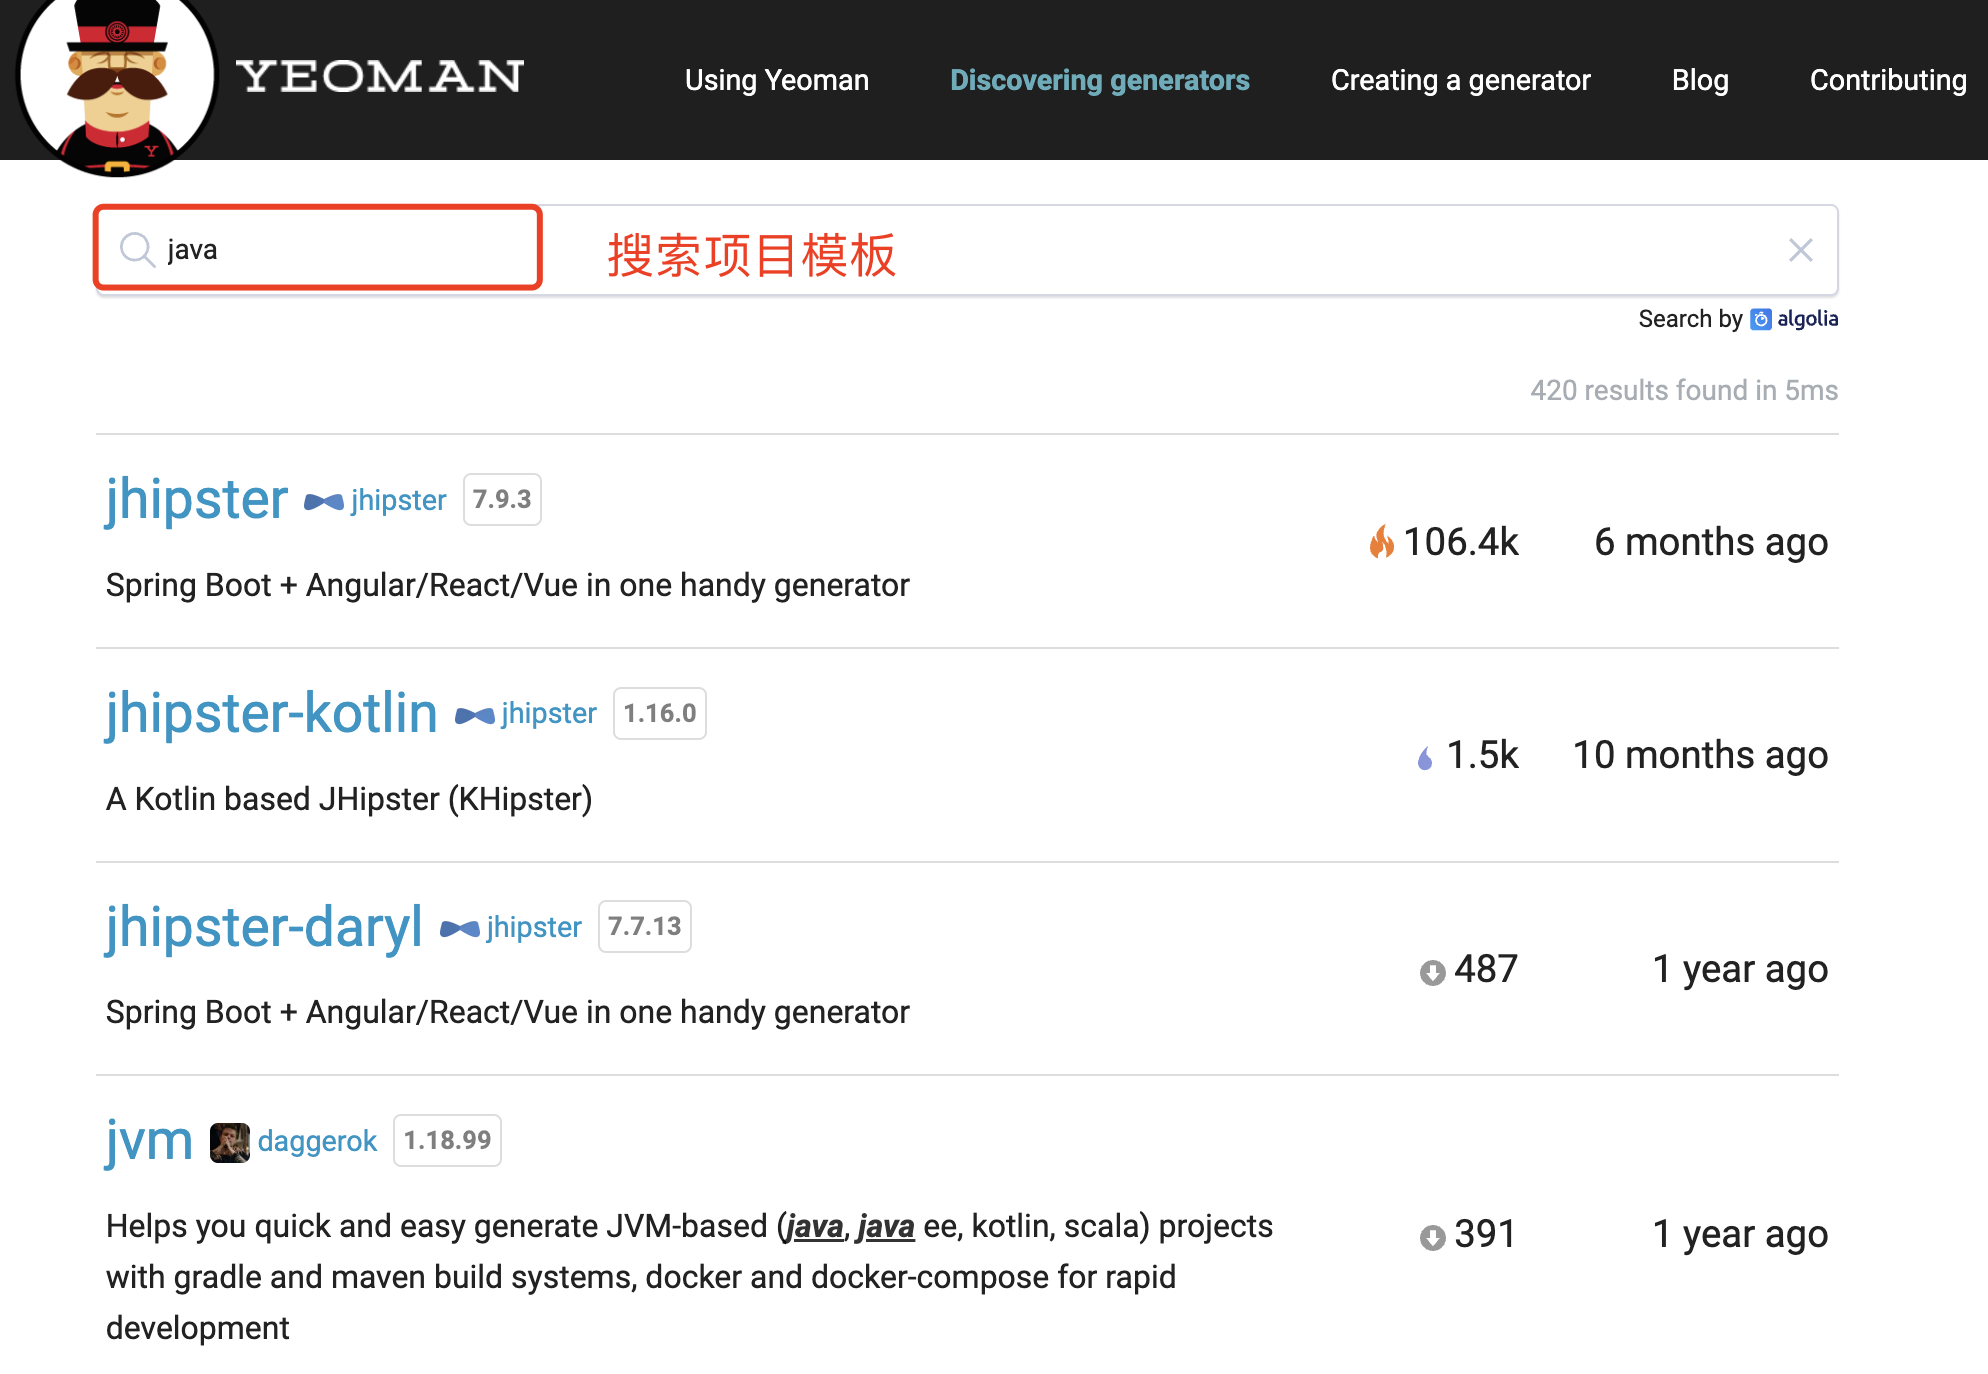Visit daggerok author profile link
This screenshot has height=1374, width=1988.
[x=317, y=1141]
